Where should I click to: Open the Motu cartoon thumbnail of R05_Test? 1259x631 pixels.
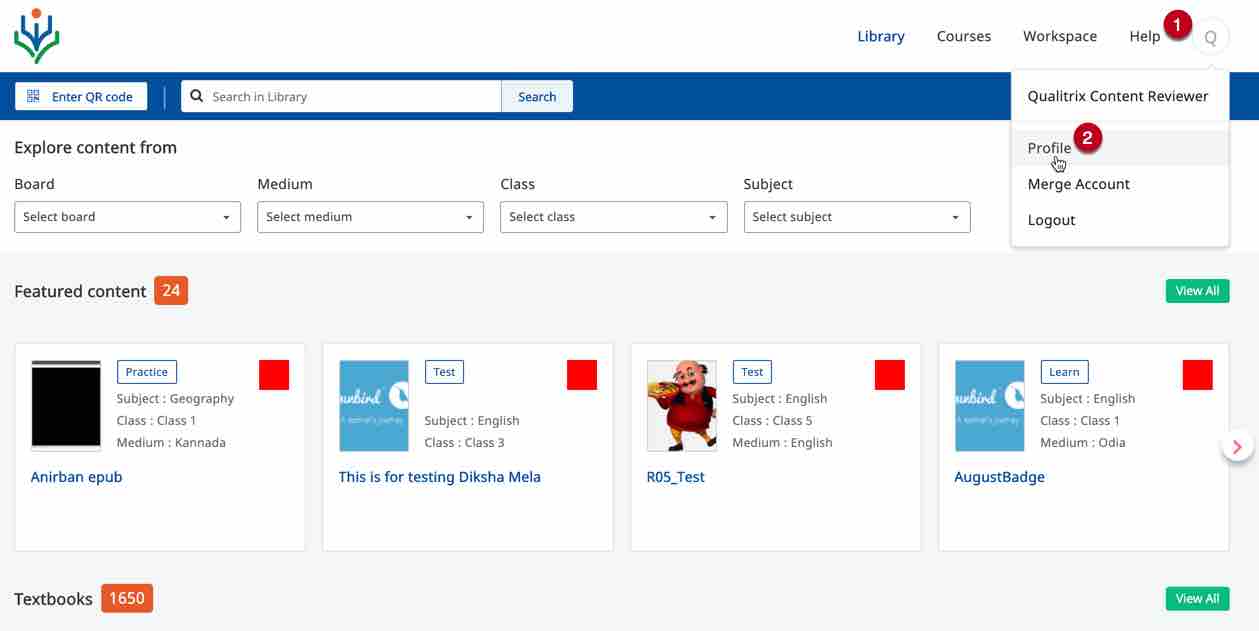682,405
